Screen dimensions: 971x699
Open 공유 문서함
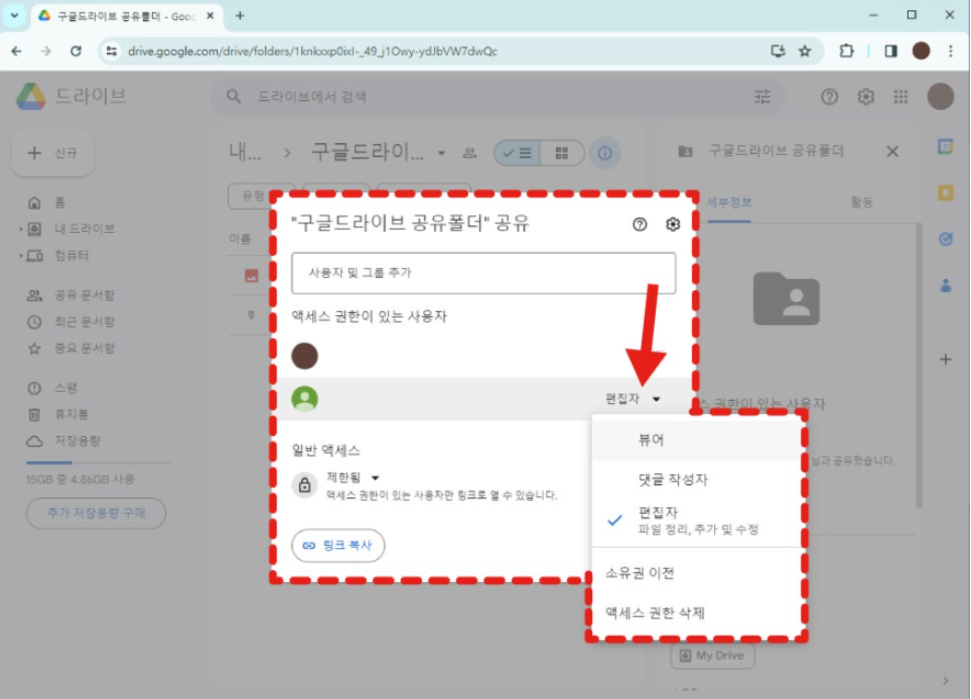(71, 295)
